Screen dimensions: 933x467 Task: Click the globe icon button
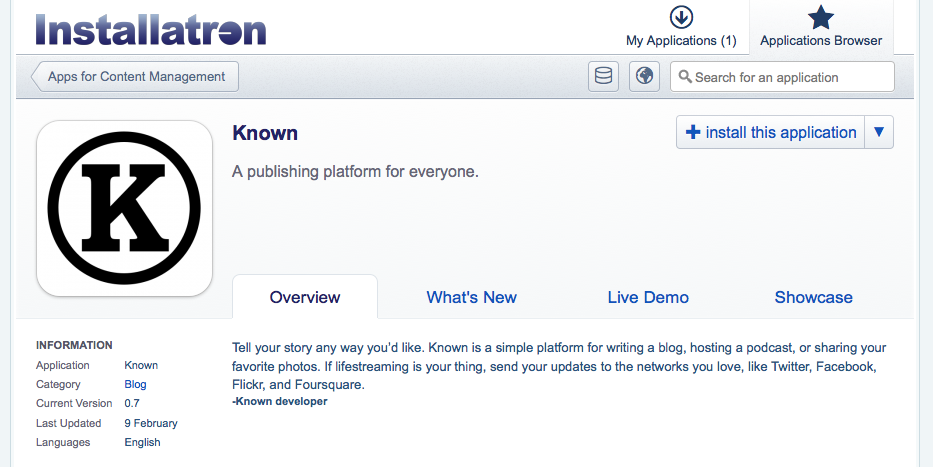coord(644,76)
